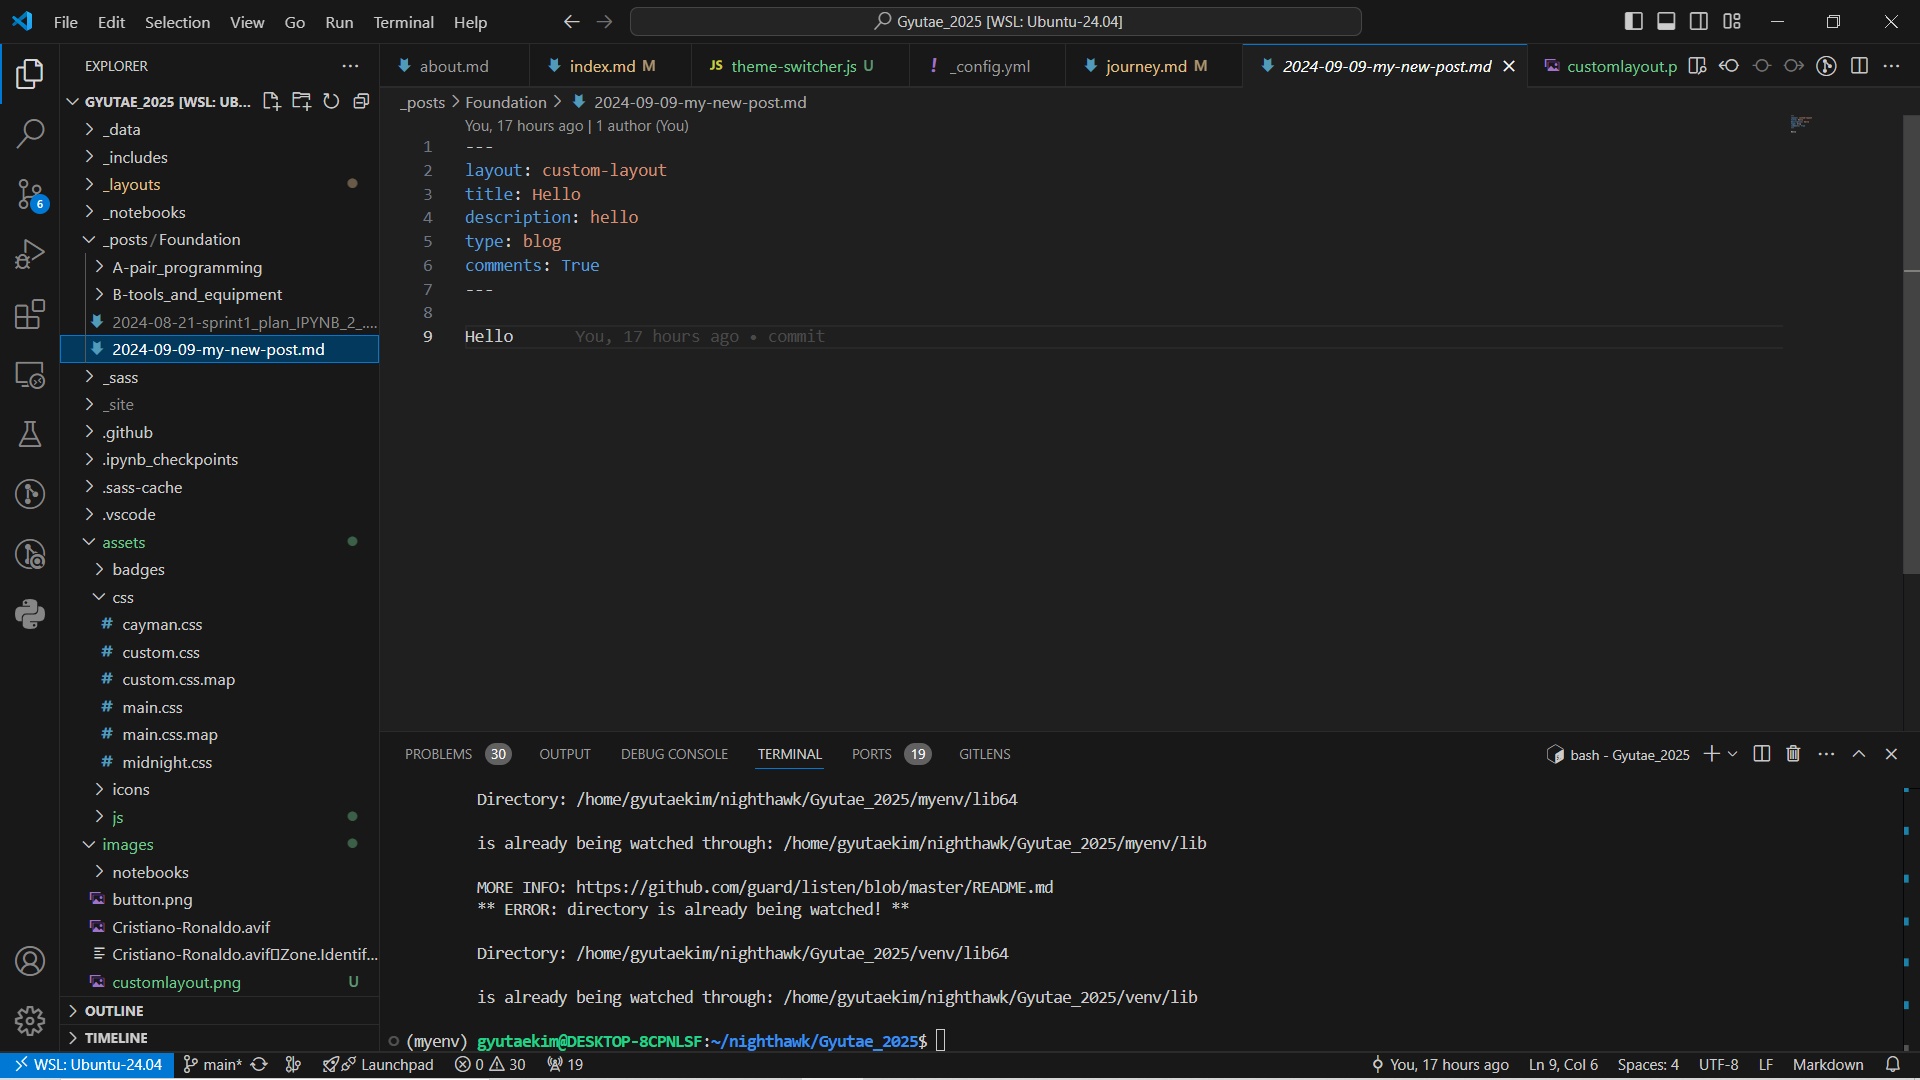This screenshot has height=1080, width=1920.
Task: Split the editor right
Action: coord(1859,66)
